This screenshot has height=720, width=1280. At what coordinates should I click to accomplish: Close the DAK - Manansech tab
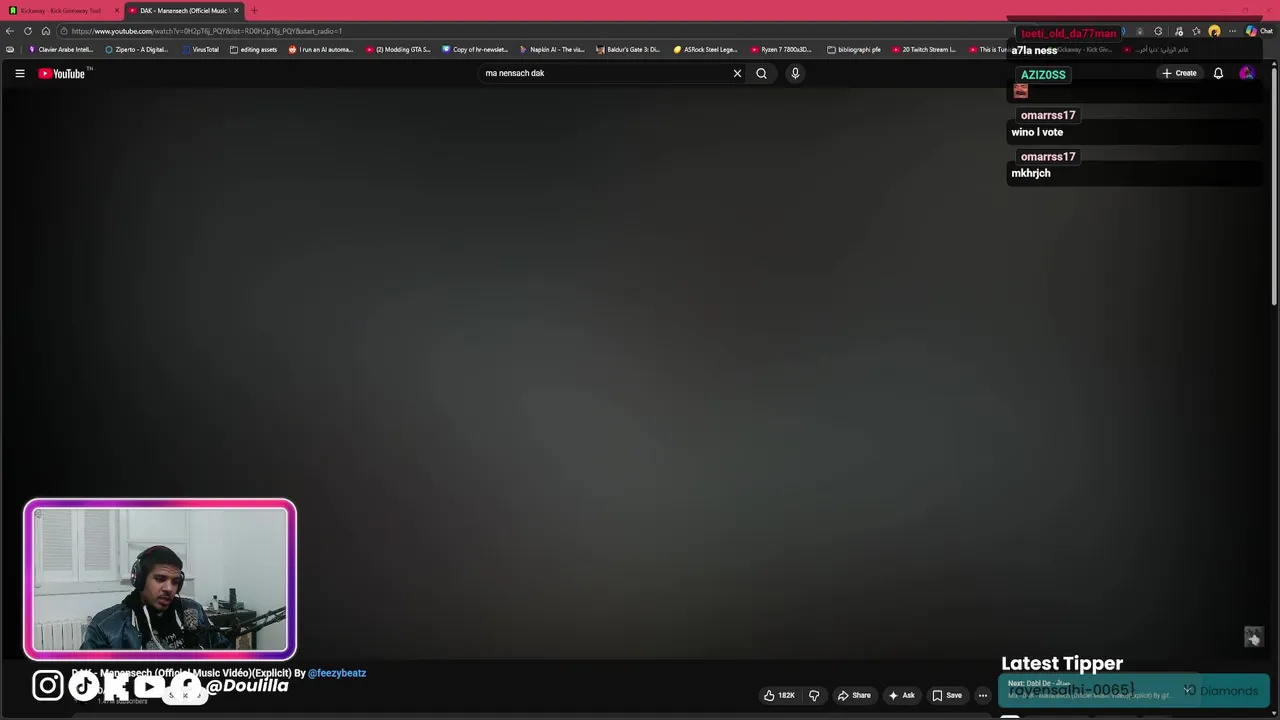[237, 10]
